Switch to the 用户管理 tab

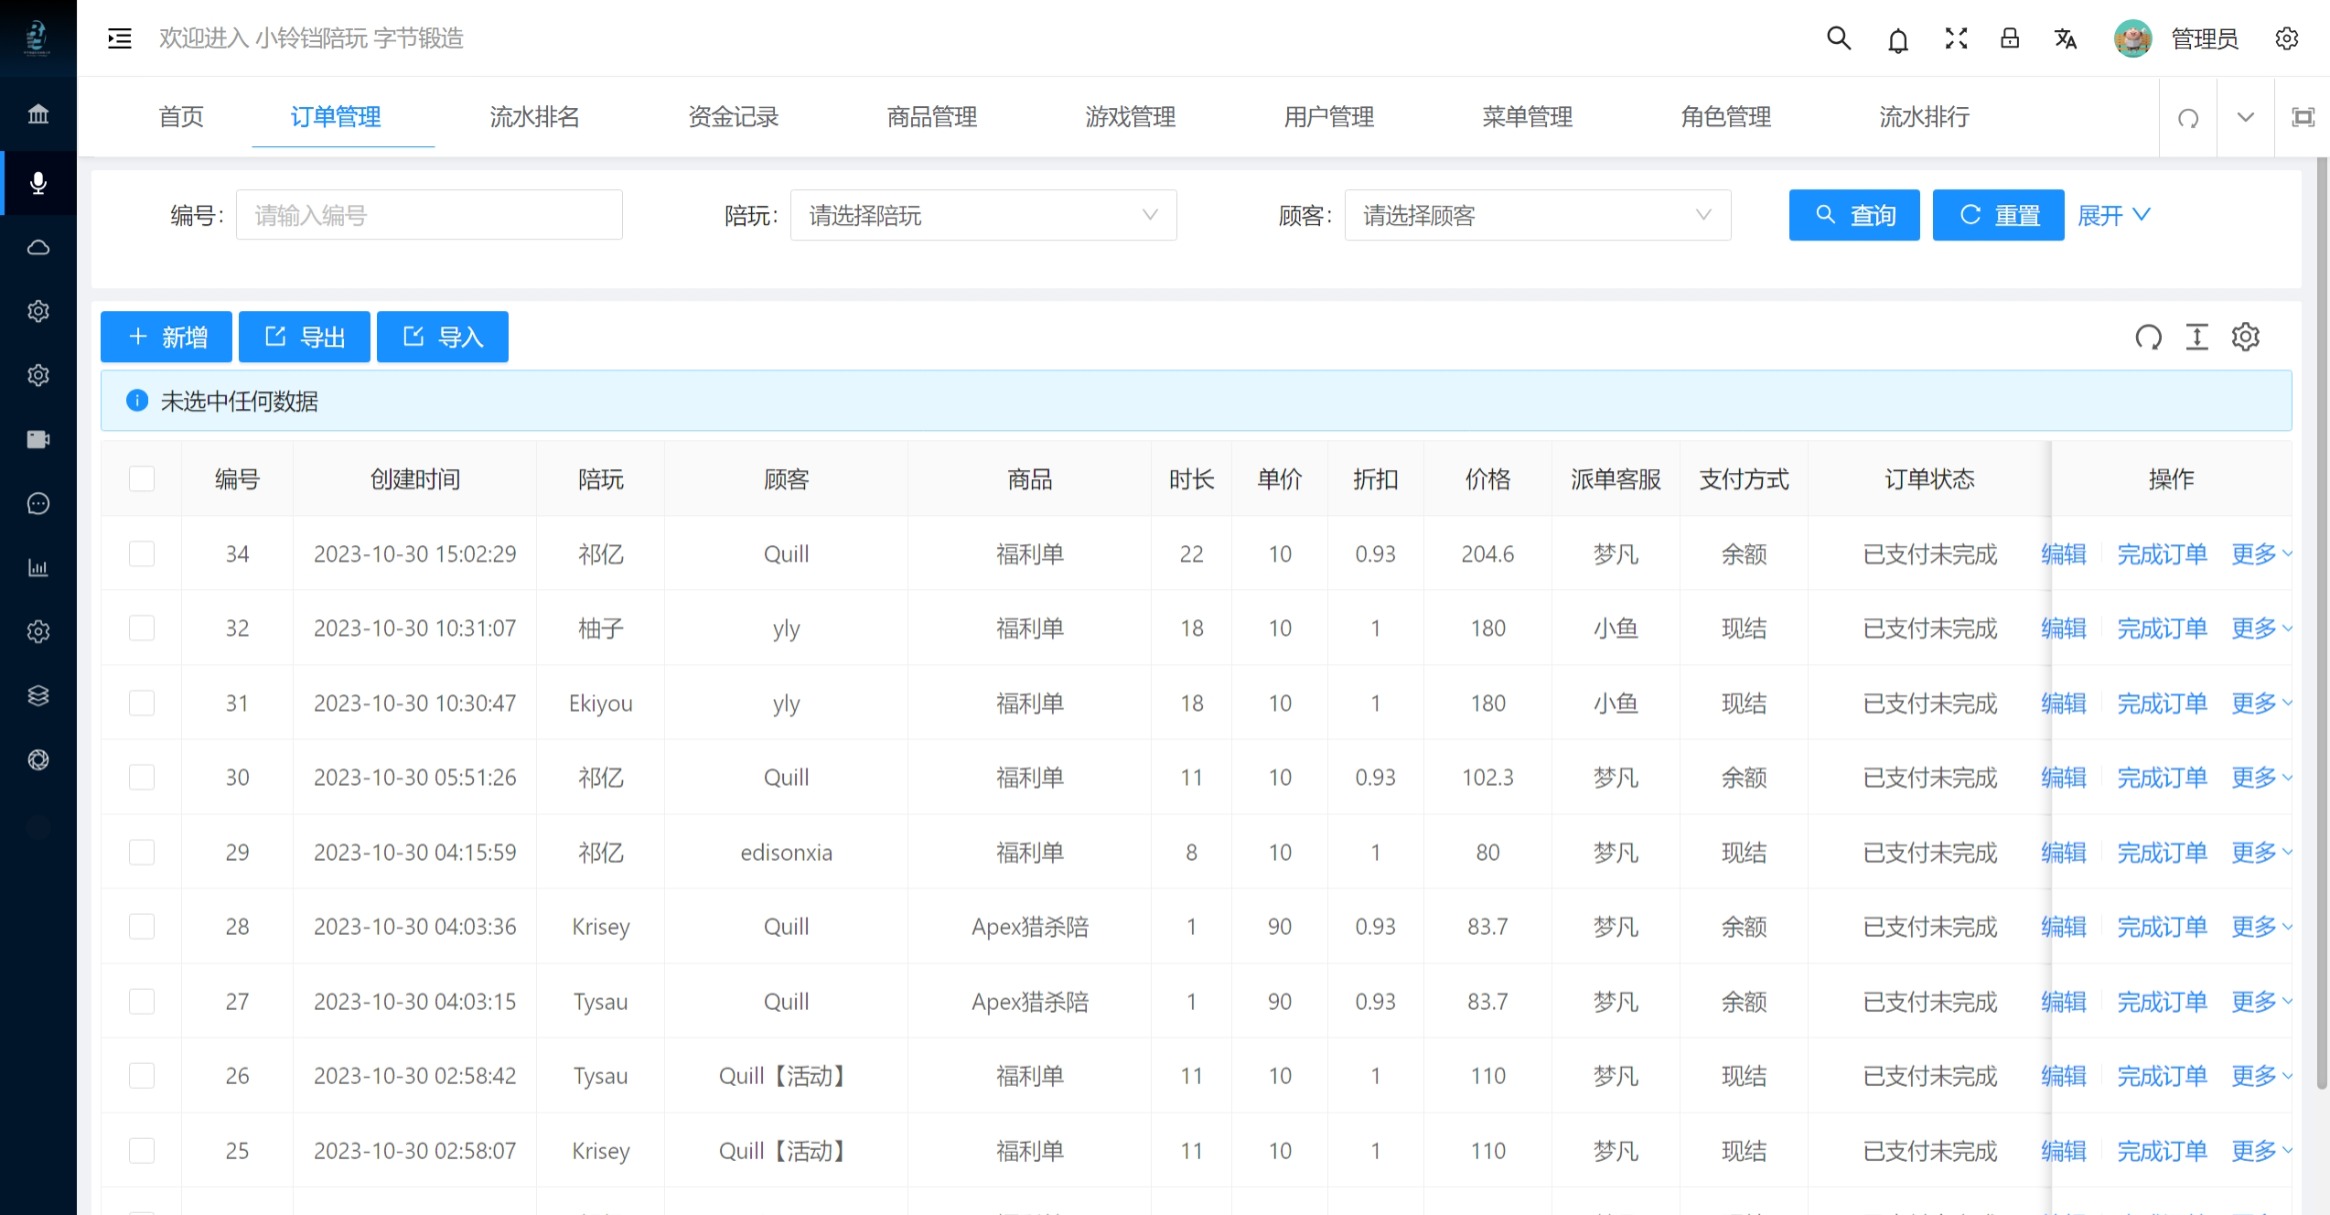coord(1328,117)
